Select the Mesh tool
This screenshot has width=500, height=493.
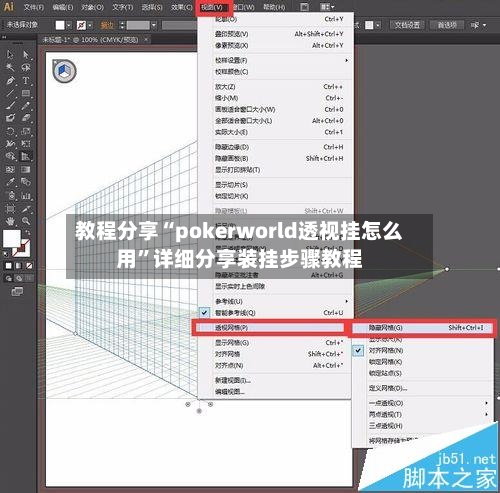10,169
